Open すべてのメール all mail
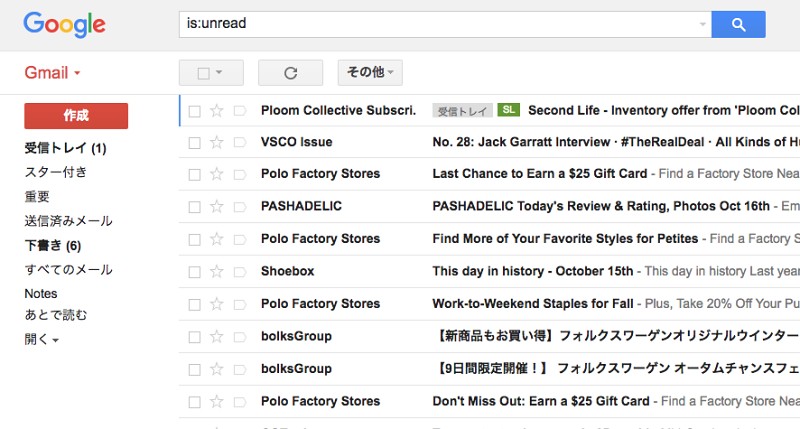This screenshot has height=429, width=800. 68,269
